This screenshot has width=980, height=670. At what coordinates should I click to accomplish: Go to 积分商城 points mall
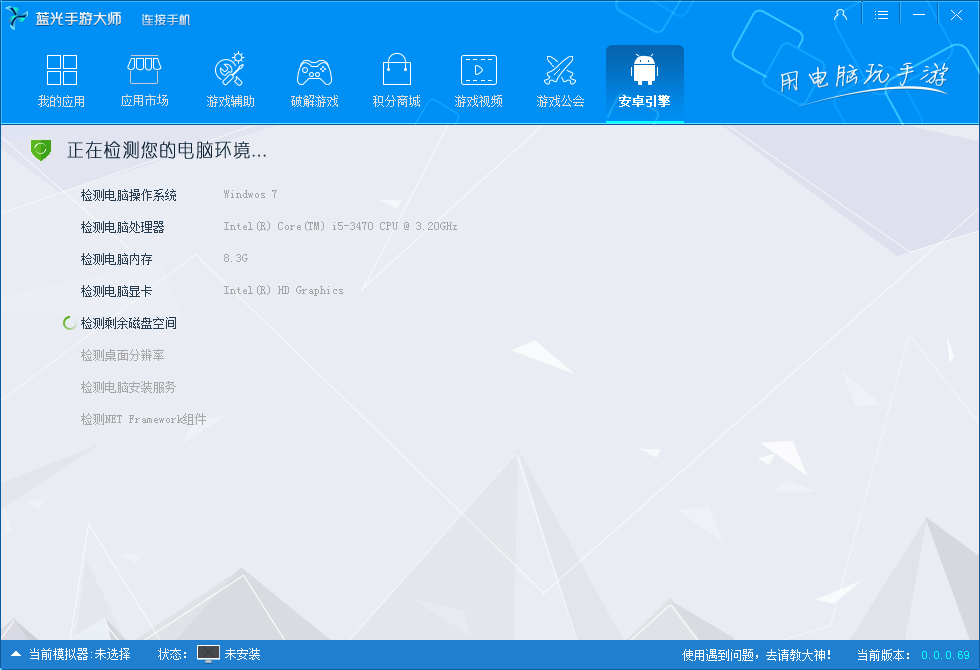click(x=396, y=82)
